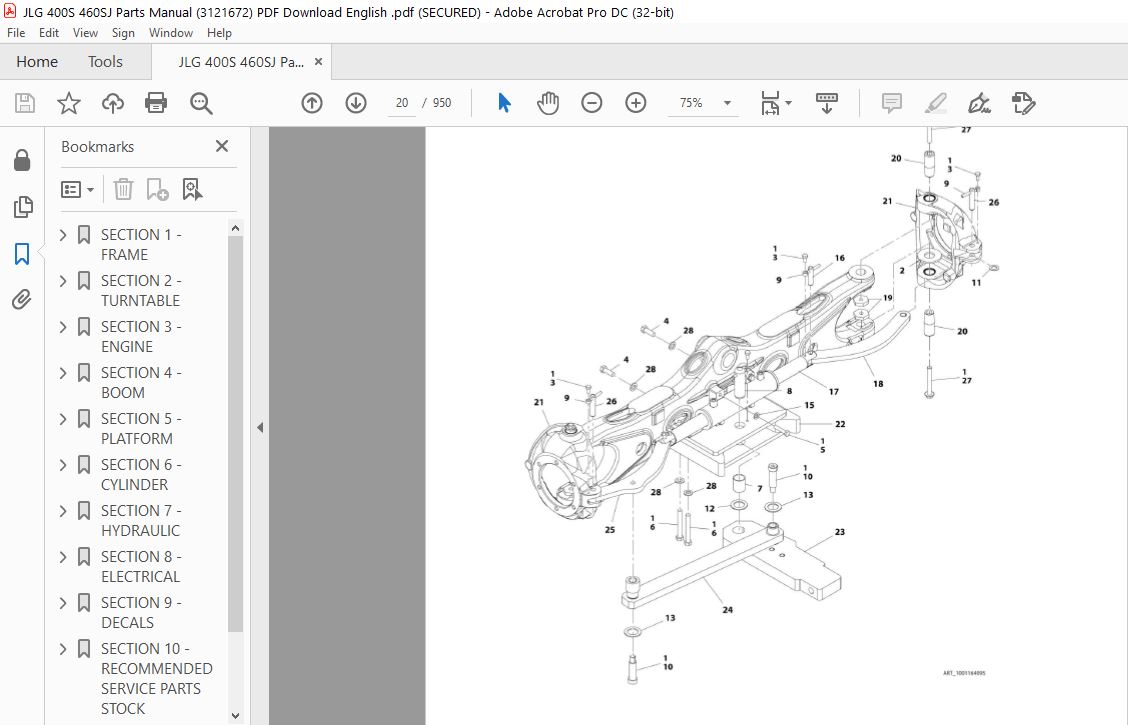The width and height of the screenshot is (1128, 725).
Task: Open security lock panel in sidebar
Action: (x=22, y=160)
